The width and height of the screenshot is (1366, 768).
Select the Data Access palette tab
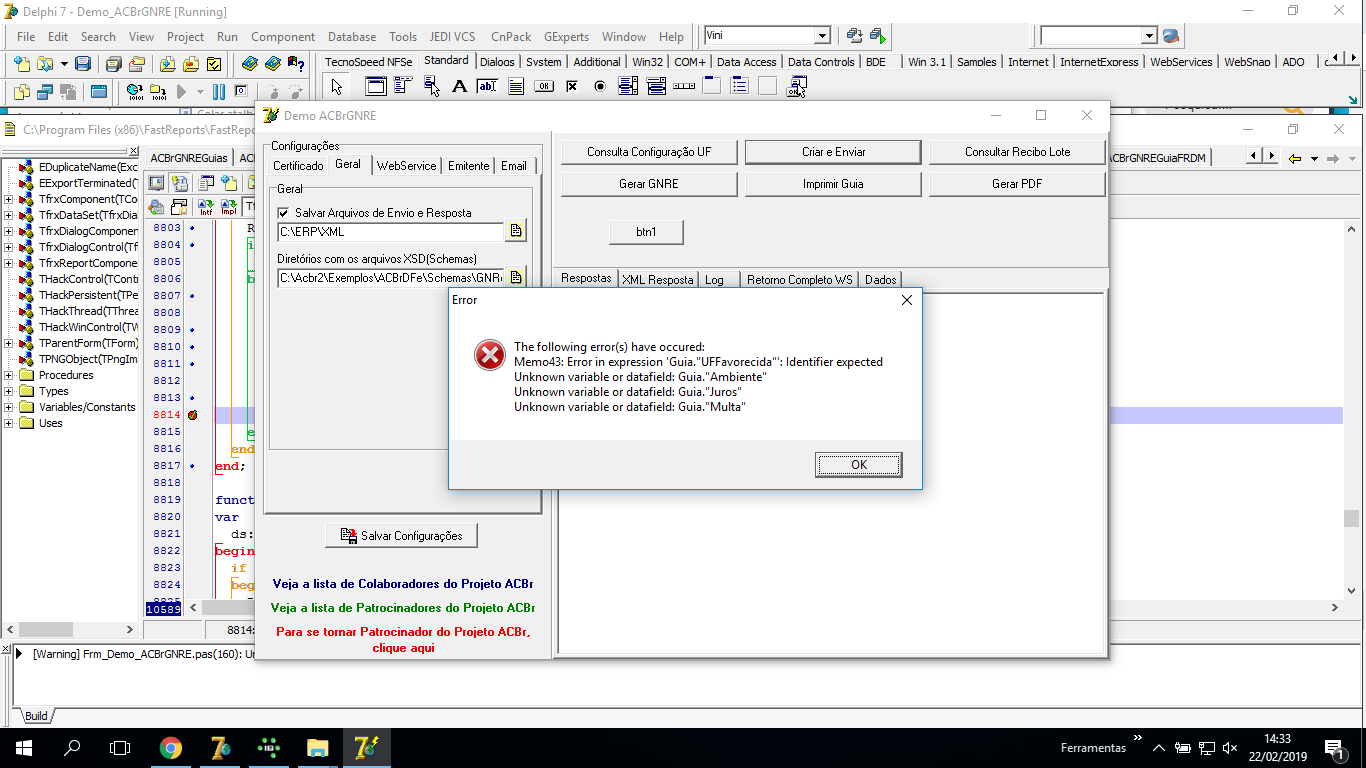(x=746, y=62)
